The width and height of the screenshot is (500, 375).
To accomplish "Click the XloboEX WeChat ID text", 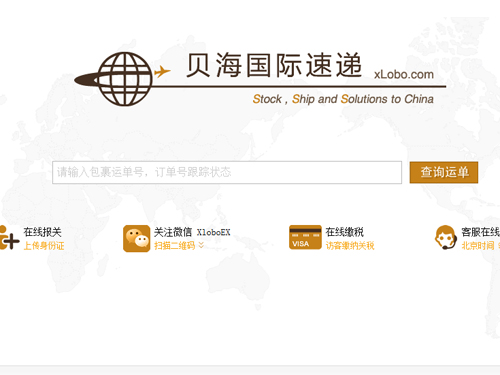I will tap(213, 232).
